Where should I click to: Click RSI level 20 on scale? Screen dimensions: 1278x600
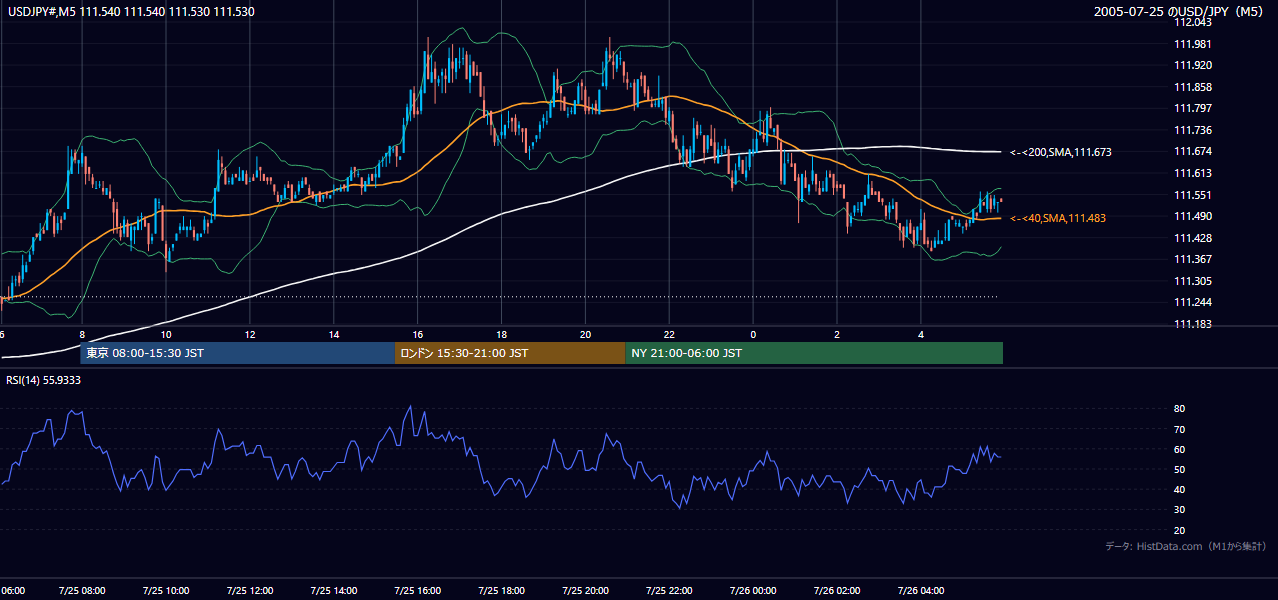tap(1179, 530)
